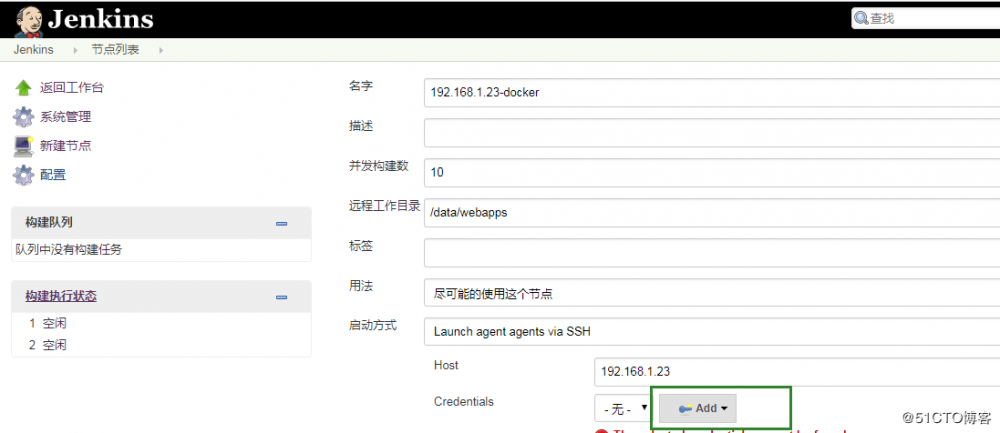The height and width of the screenshot is (433, 1000).
Task: Click the green up-arrow 返回工作台 icon
Action: click(23, 88)
